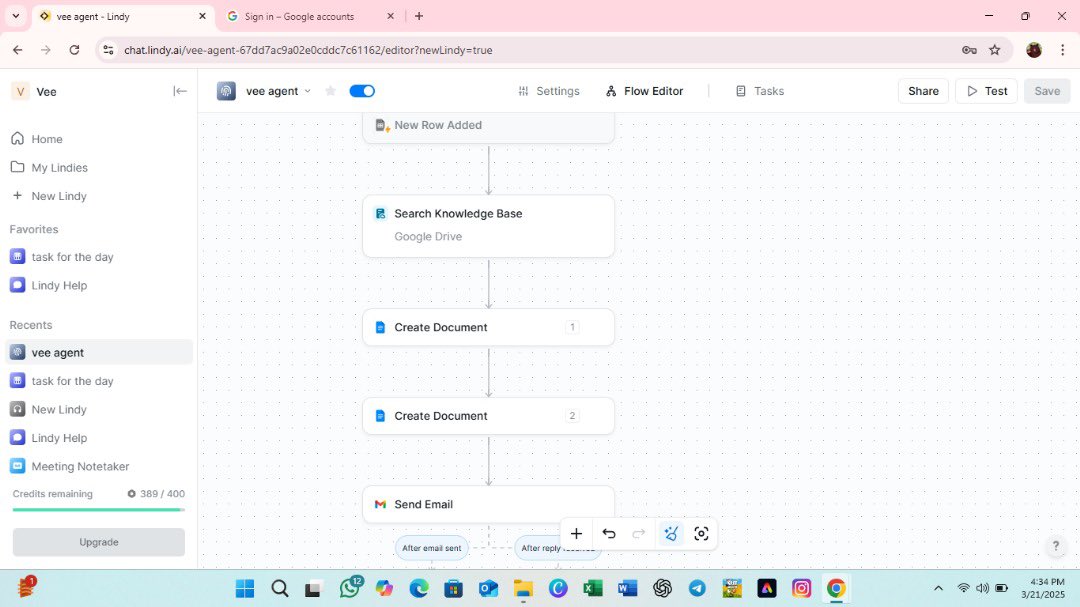
Task: Show hidden system tray icons
Action: (938, 588)
